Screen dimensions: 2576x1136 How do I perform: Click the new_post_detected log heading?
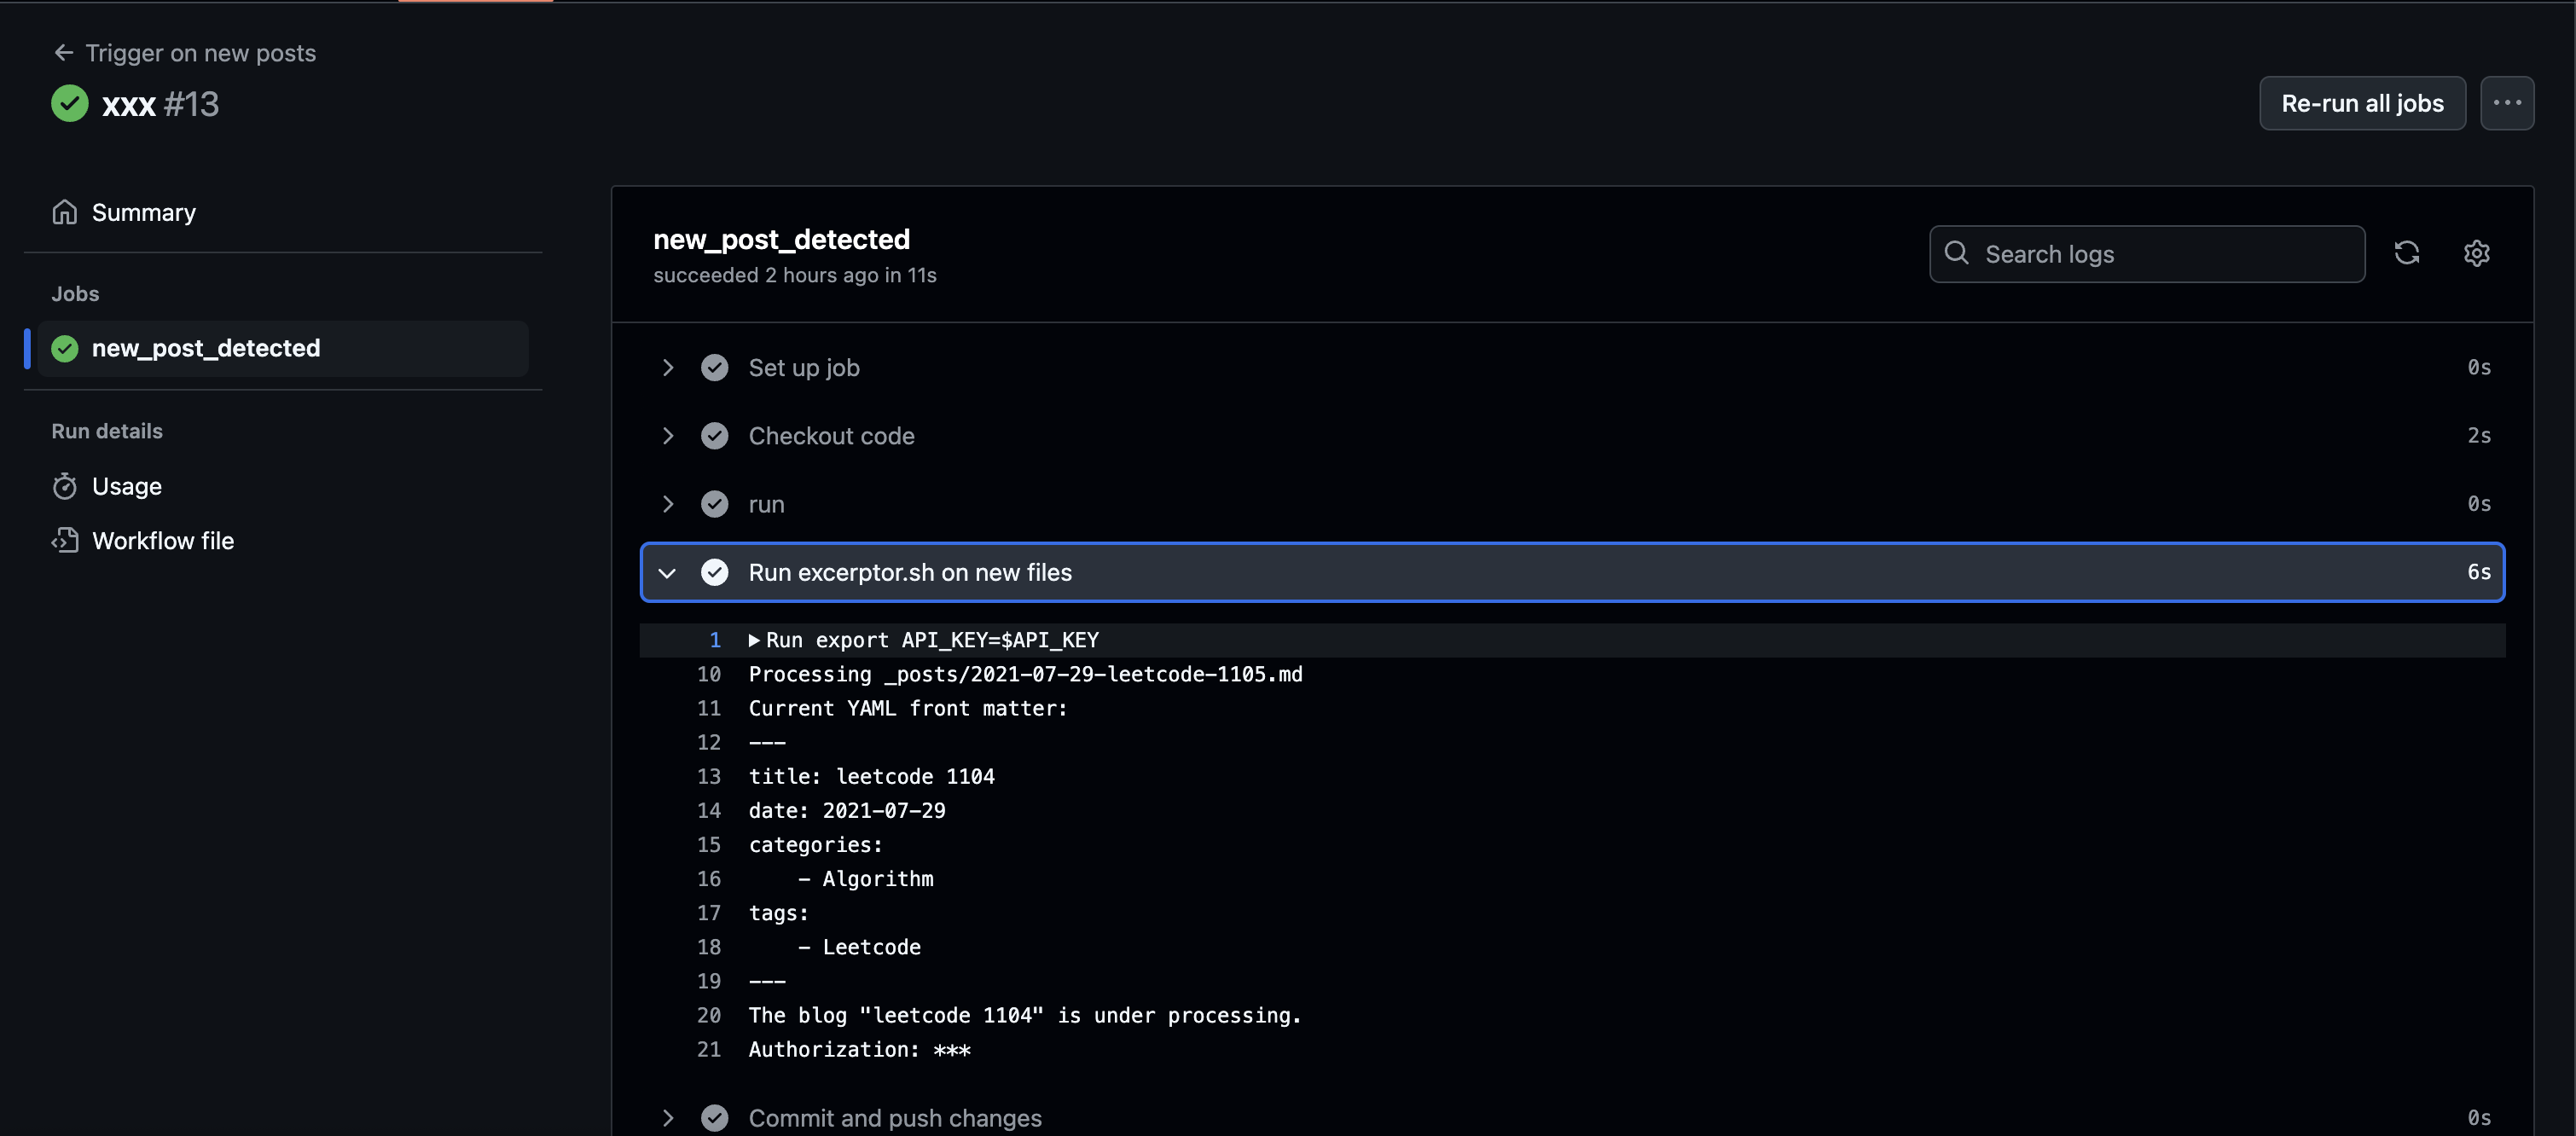point(781,240)
